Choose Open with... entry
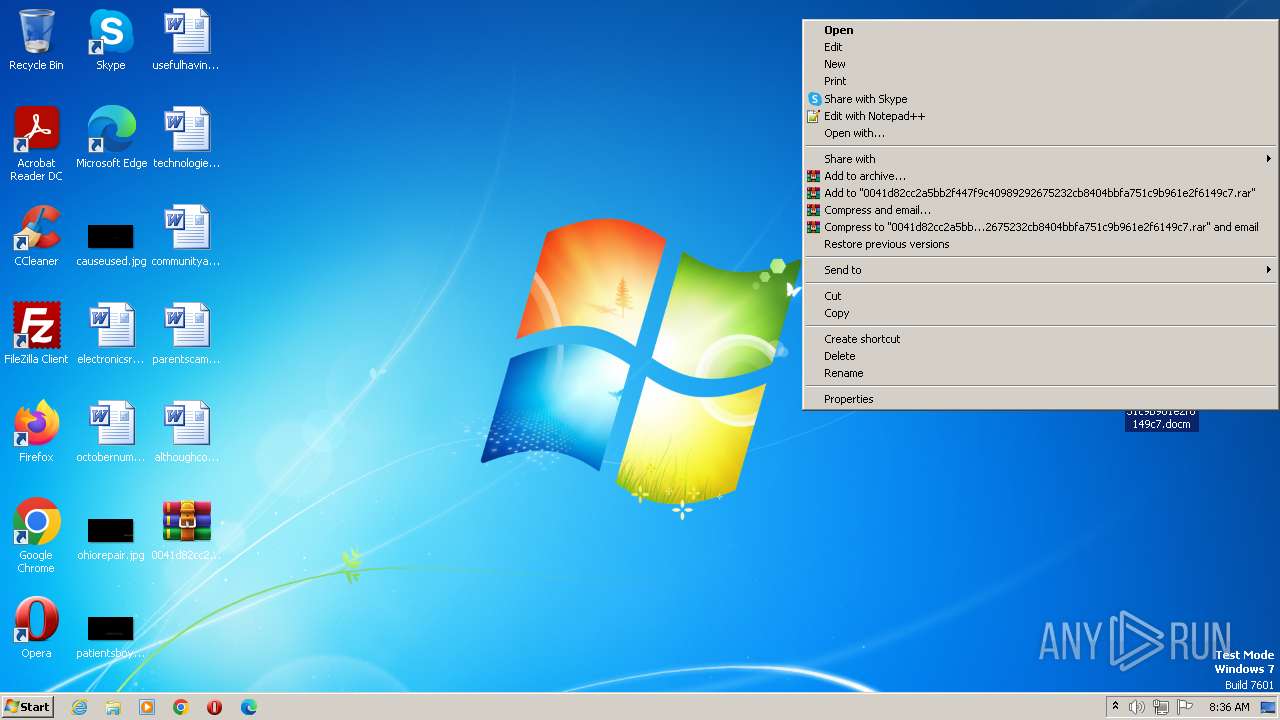Screen dimensions: 1280x720 click(x=1040, y=133)
